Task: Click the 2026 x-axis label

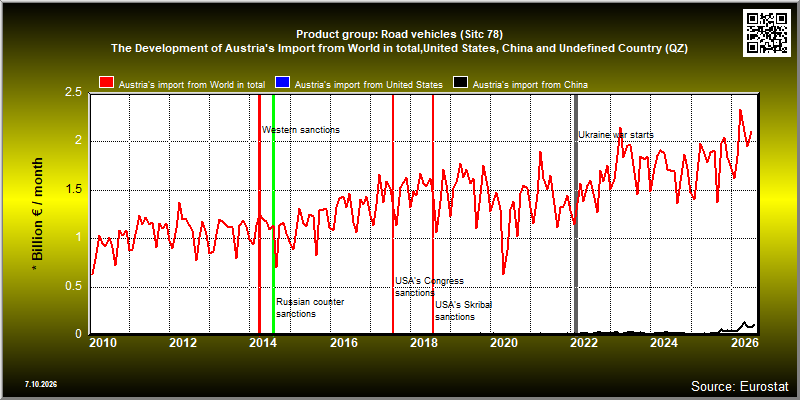Action: (x=743, y=343)
